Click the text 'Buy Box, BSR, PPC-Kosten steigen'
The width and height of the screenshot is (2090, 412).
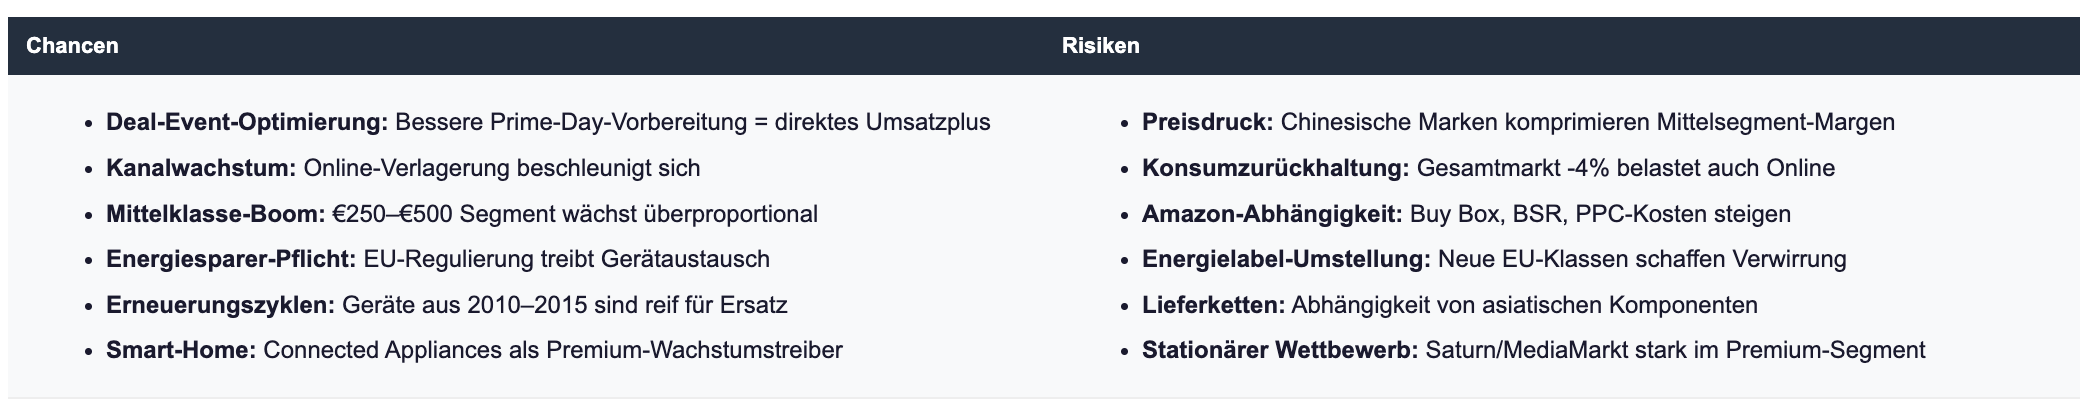click(x=1600, y=214)
